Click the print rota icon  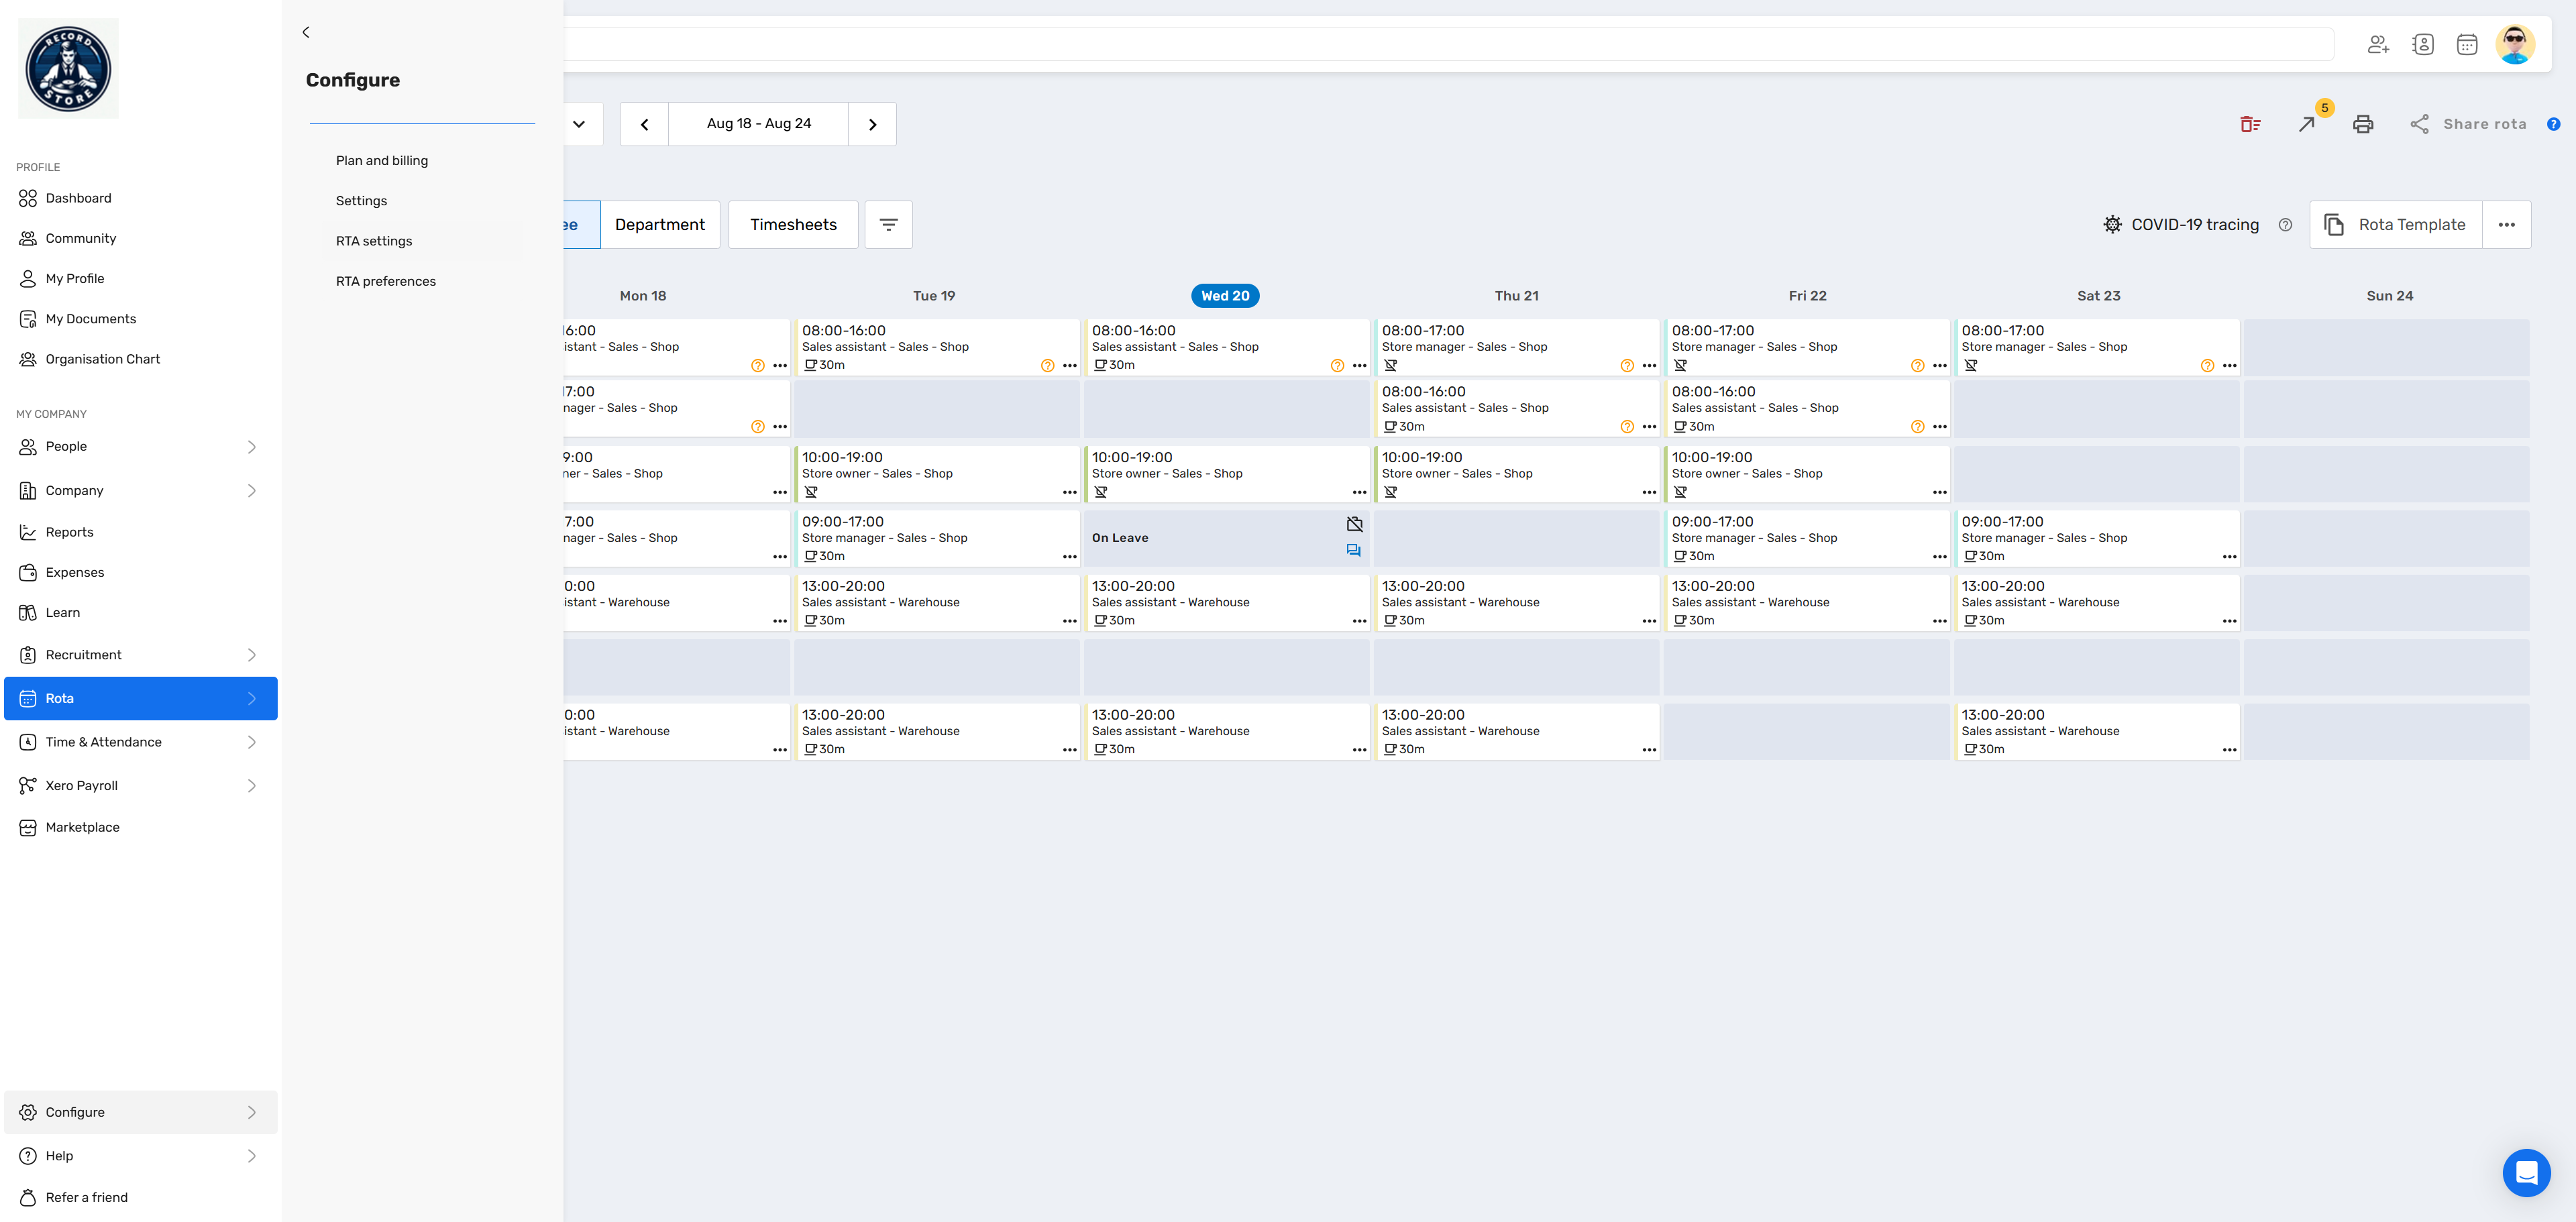click(2363, 124)
